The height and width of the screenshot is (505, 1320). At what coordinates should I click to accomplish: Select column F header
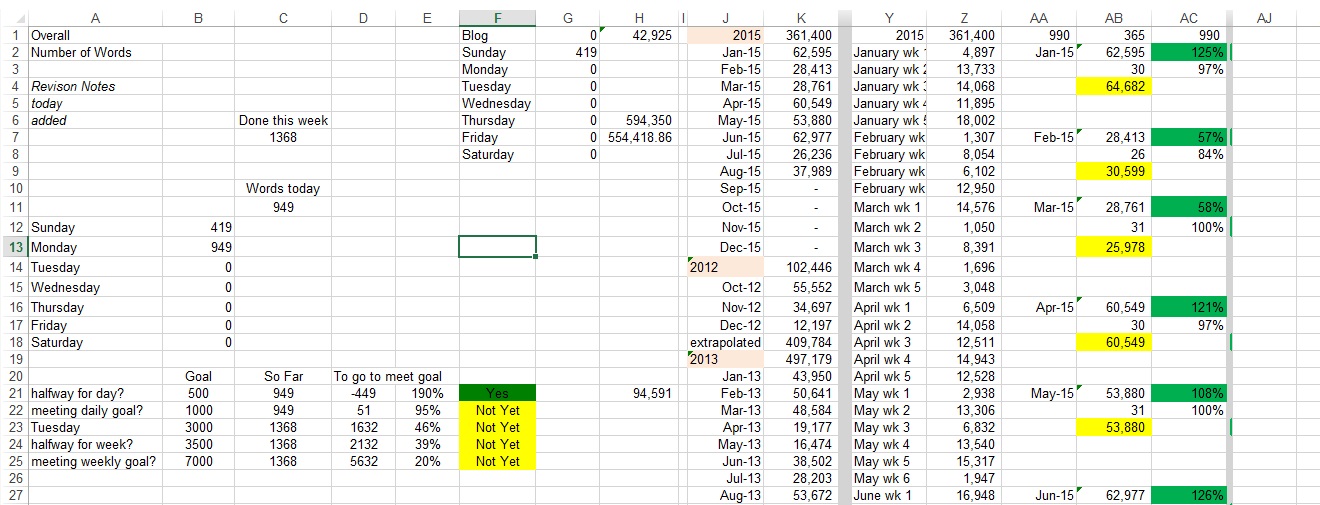[x=497, y=17]
